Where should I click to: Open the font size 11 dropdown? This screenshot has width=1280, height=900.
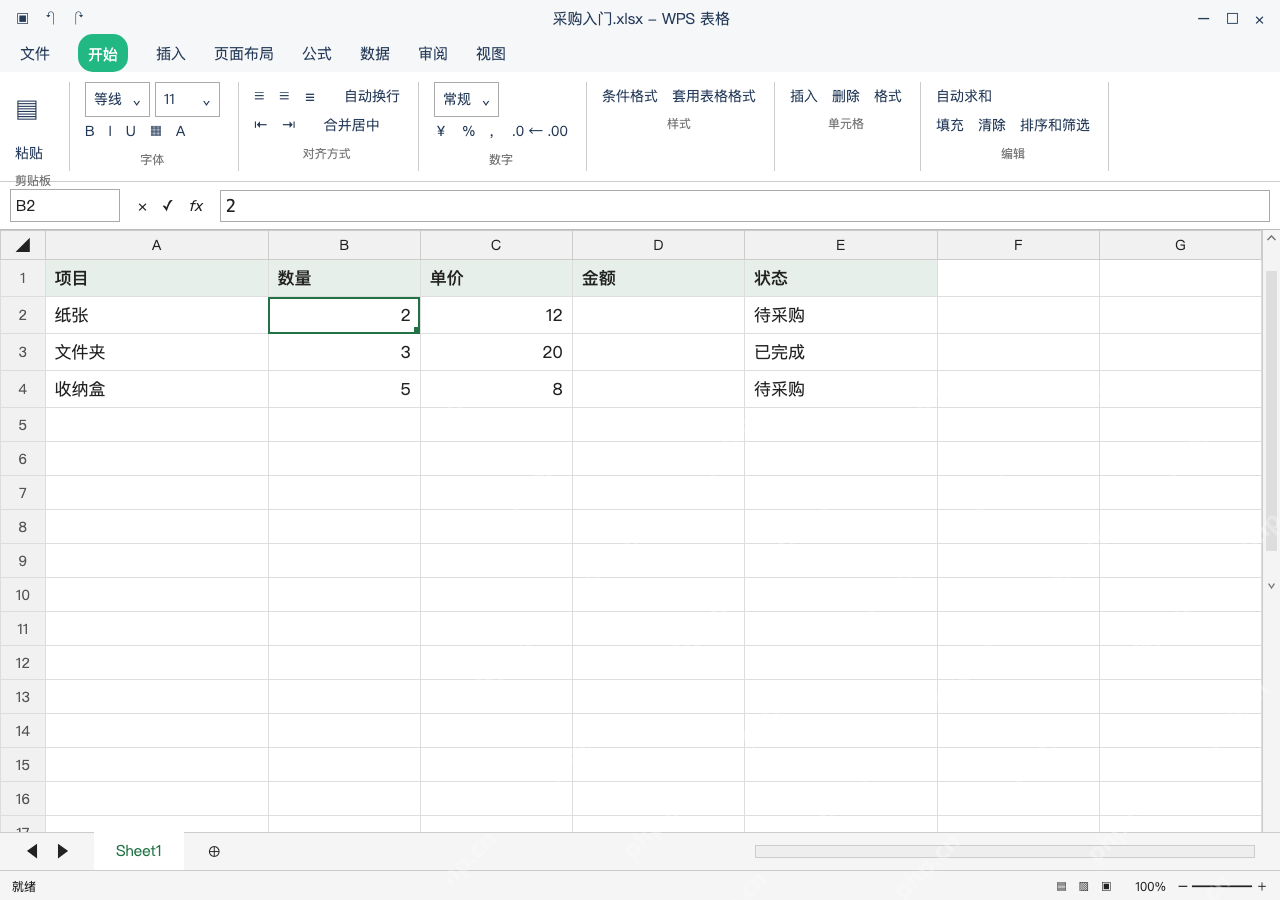187,99
